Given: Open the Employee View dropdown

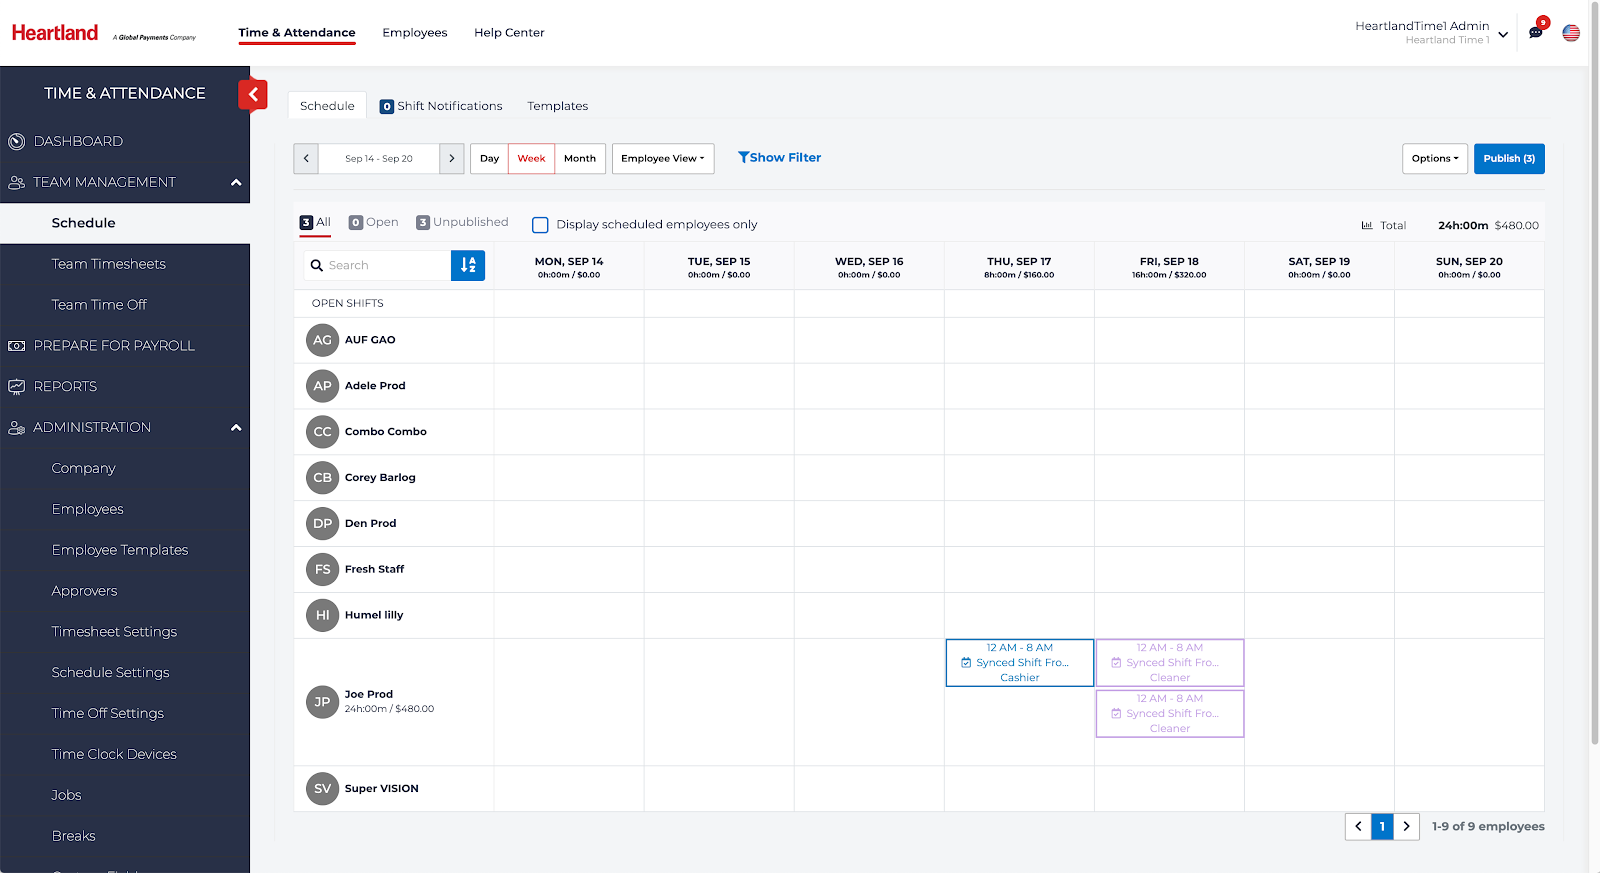Looking at the screenshot, I should coord(663,159).
